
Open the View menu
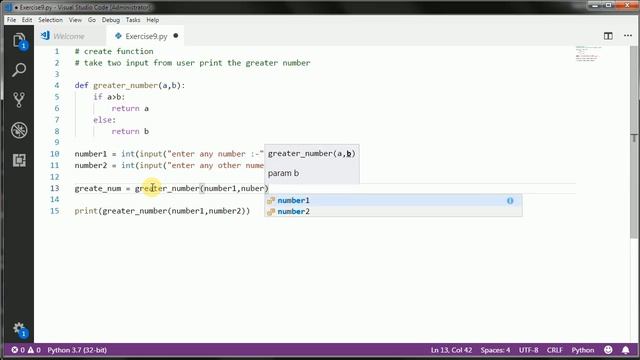pyautogui.click(x=75, y=20)
